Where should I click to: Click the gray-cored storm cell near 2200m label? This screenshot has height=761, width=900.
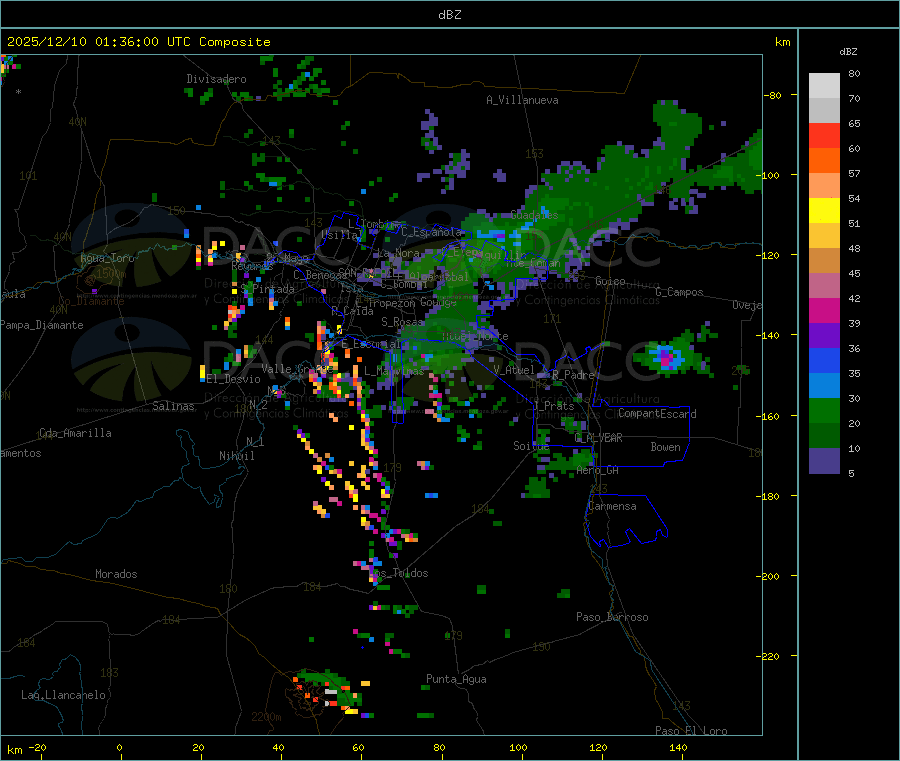328,693
